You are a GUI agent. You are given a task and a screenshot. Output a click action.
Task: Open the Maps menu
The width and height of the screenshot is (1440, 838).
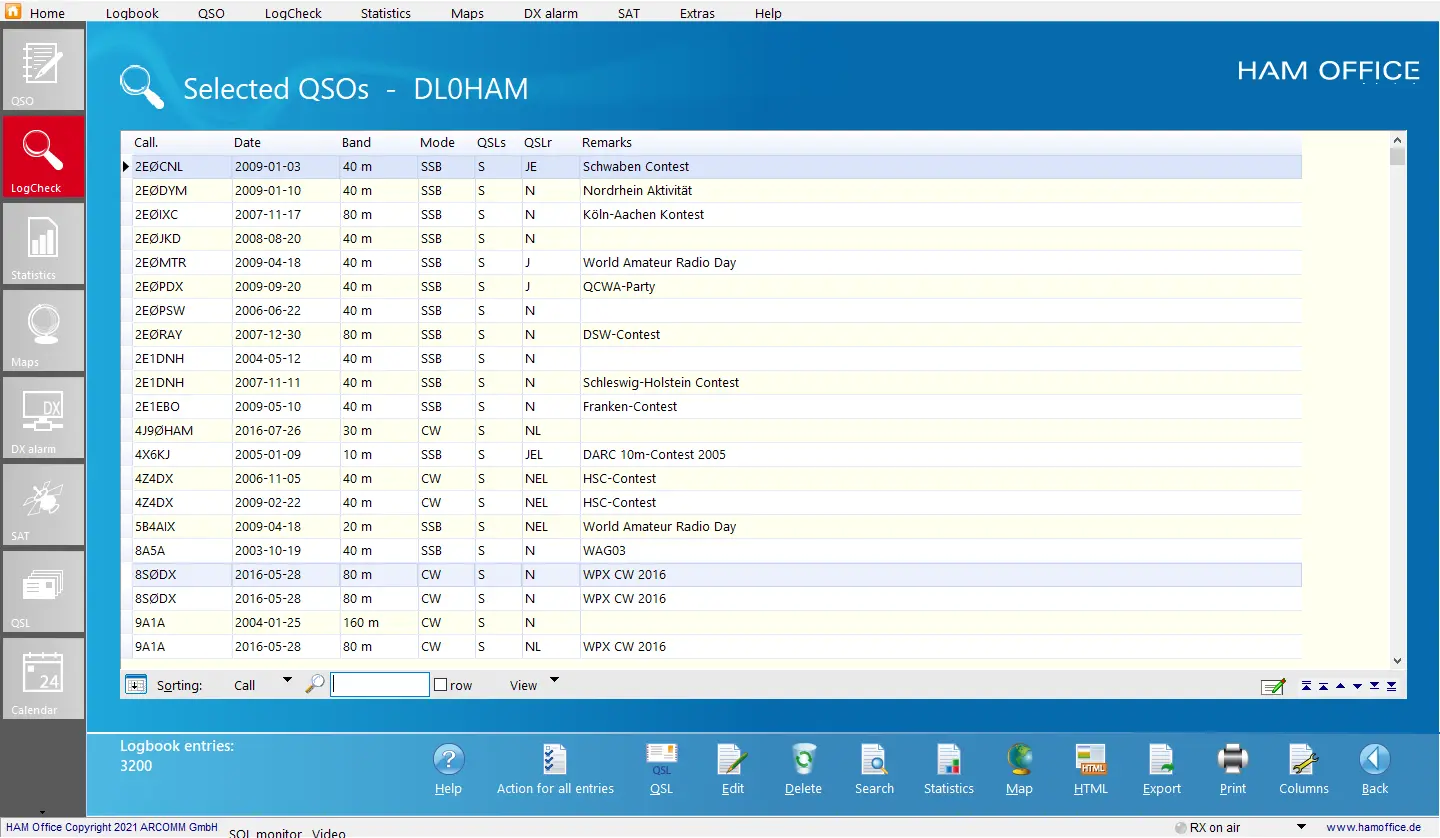coord(467,14)
